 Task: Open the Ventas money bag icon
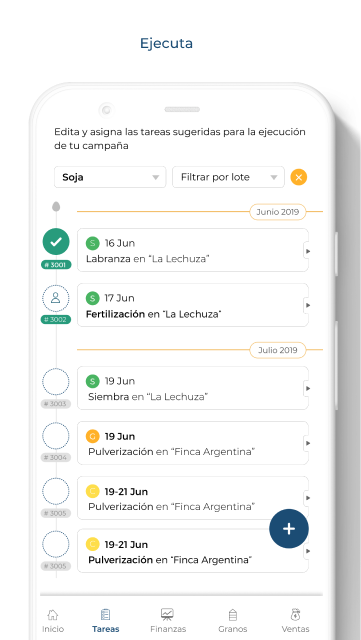click(x=296, y=614)
